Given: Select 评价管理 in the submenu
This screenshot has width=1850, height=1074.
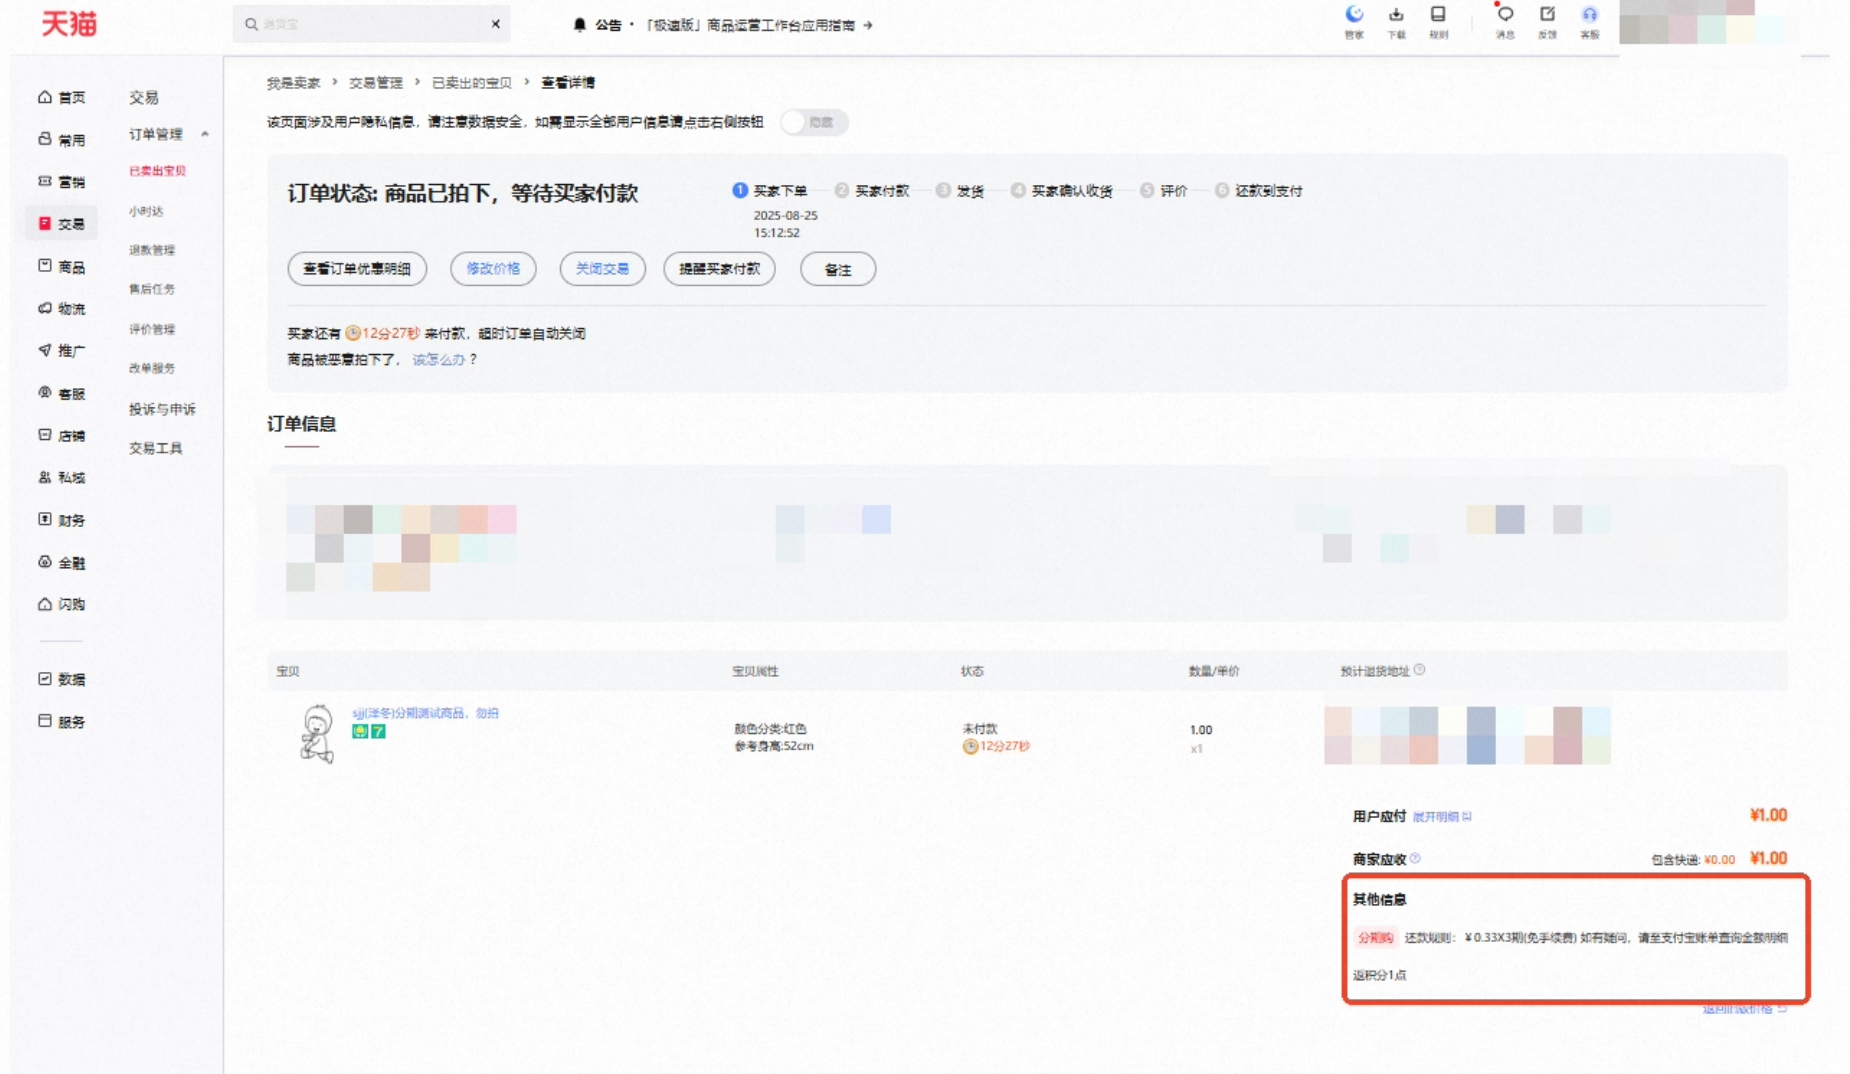Looking at the screenshot, I should (x=152, y=329).
